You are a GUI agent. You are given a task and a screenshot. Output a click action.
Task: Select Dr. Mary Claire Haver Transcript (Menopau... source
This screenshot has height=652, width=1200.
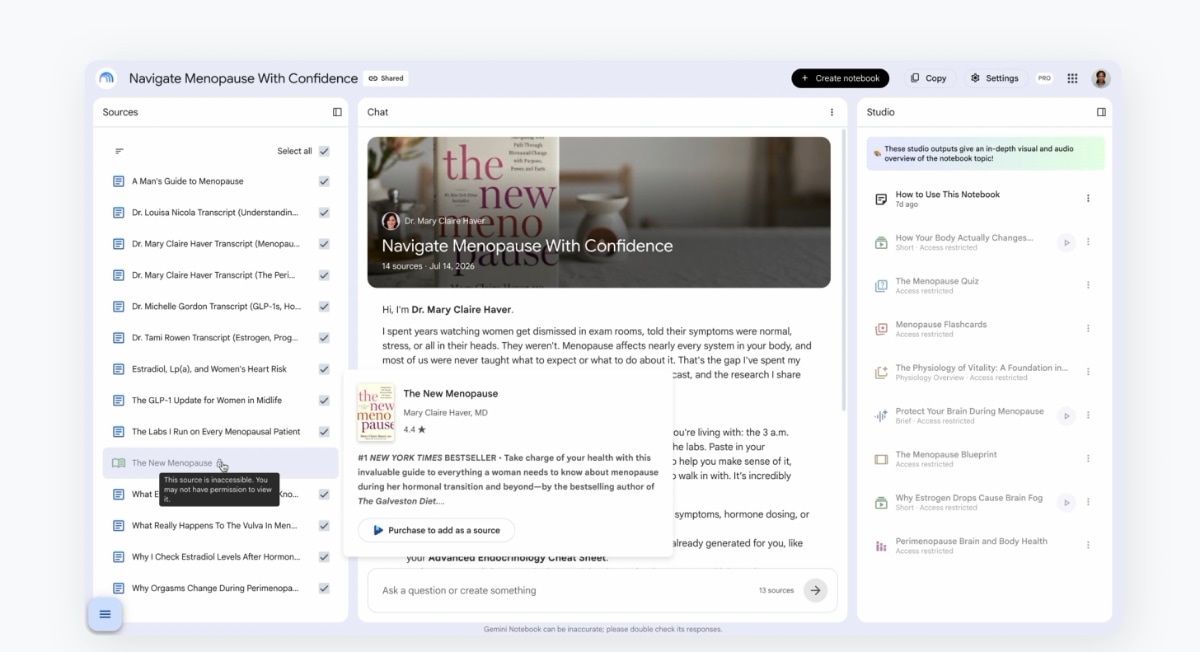tap(215, 244)
